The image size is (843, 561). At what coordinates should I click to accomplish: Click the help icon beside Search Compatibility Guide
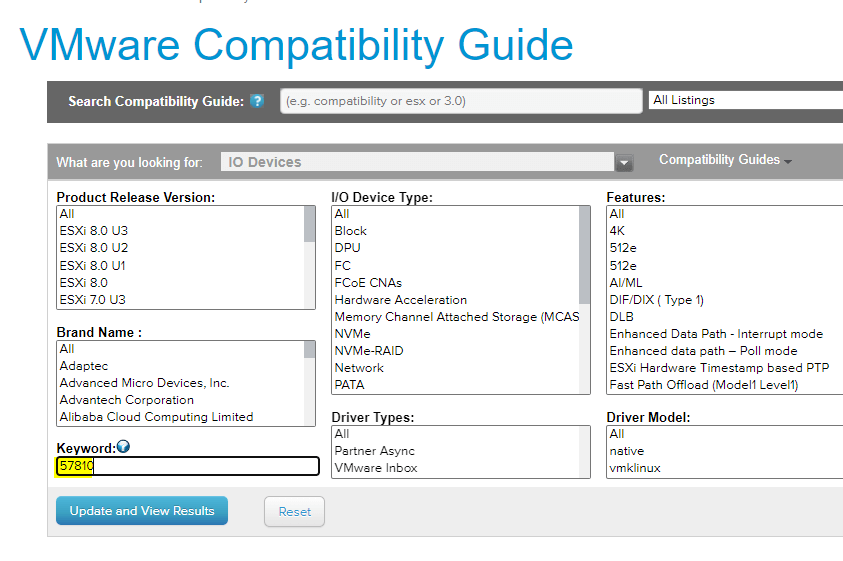(x=257, y=101)
